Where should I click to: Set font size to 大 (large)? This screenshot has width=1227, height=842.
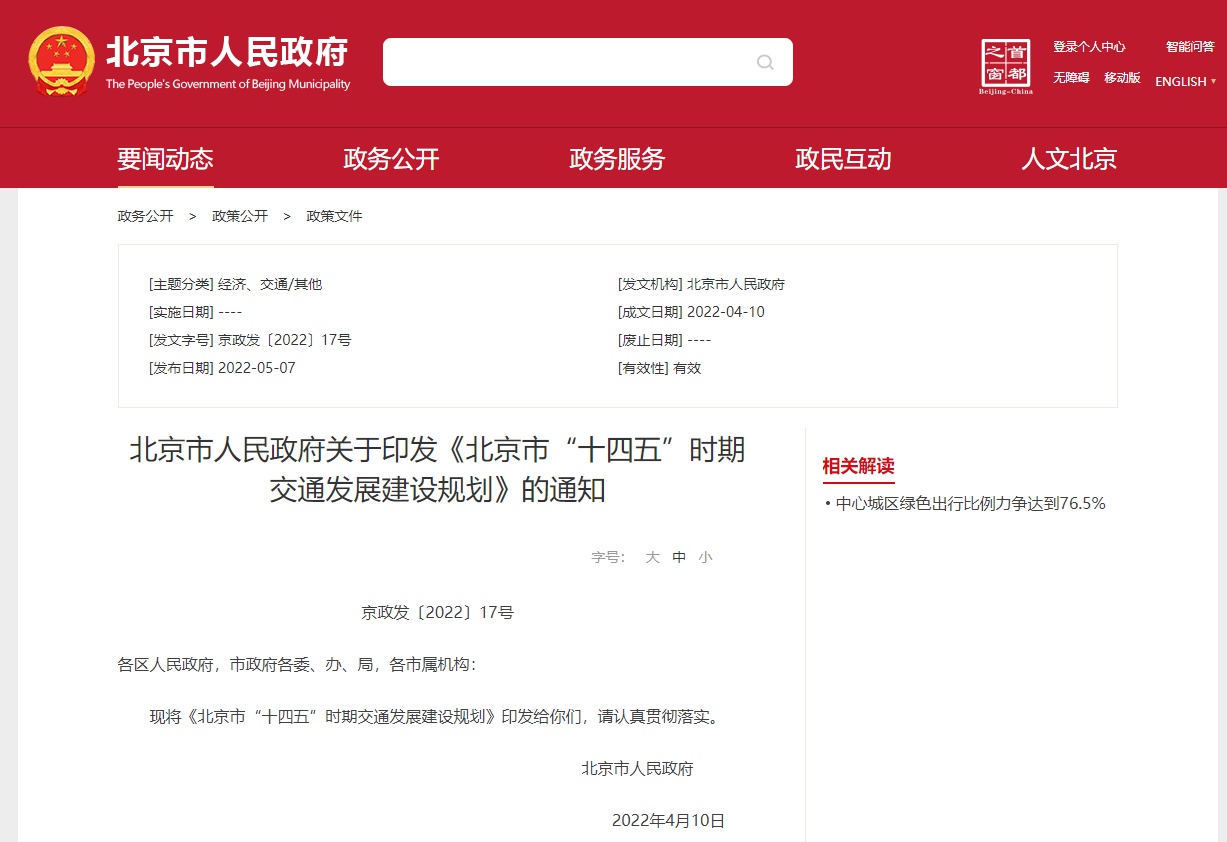pos(652,557)
